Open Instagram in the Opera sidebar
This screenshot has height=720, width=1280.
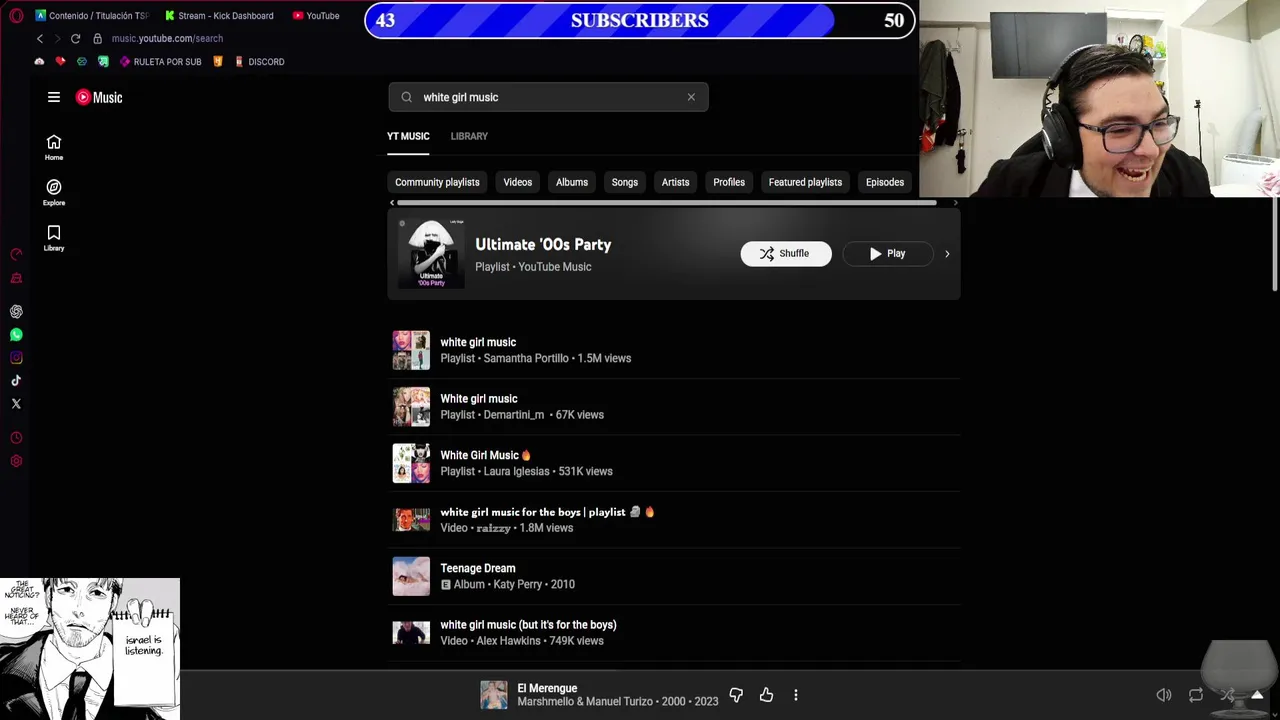[16, 358]
